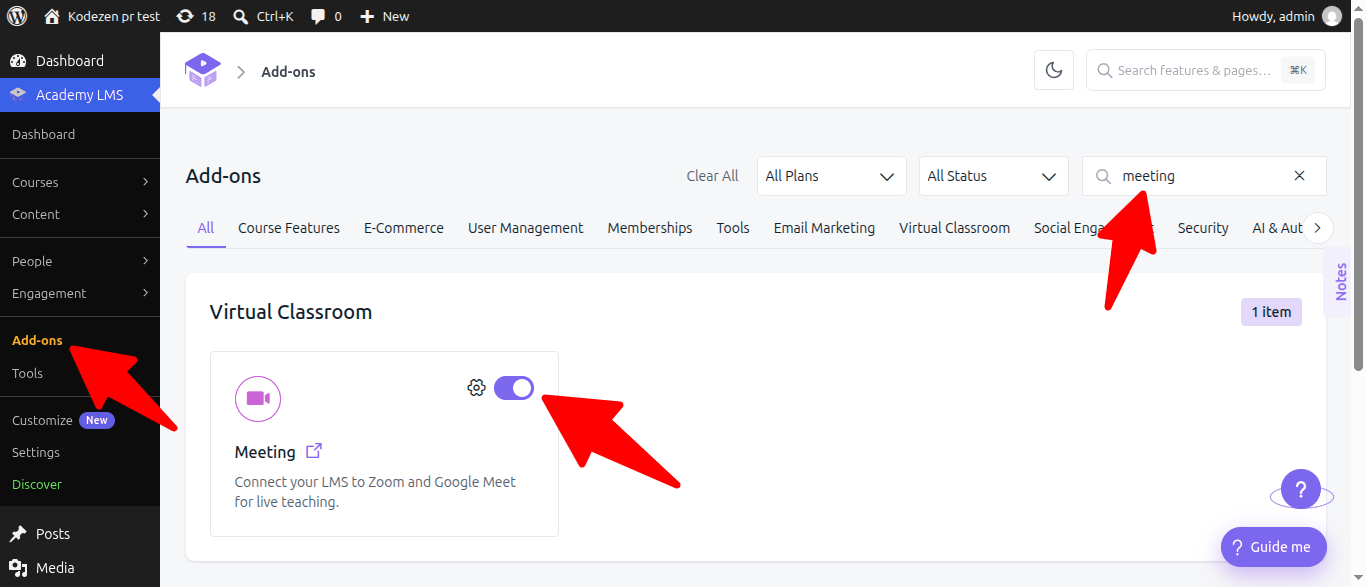Select the Course Features tab

[x=289, y=228]
